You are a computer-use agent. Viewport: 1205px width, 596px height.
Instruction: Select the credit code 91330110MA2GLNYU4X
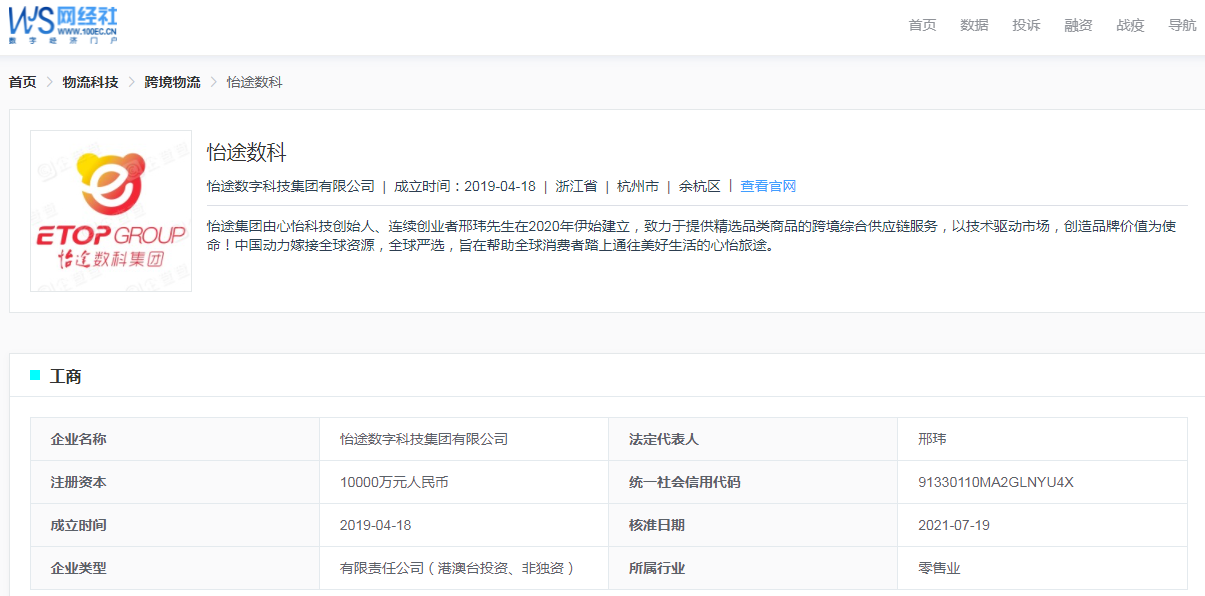(995, 482)
